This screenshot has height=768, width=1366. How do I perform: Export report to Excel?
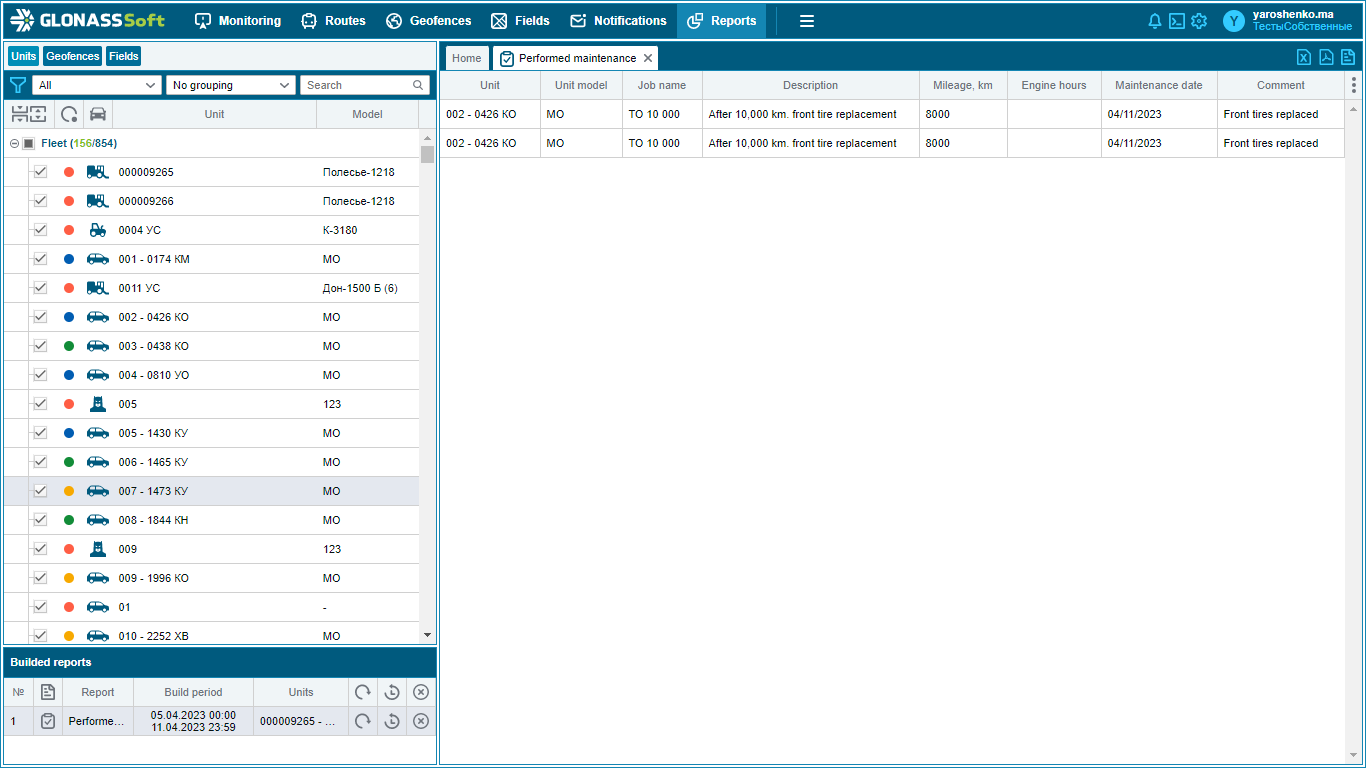tap(1304, 57)
